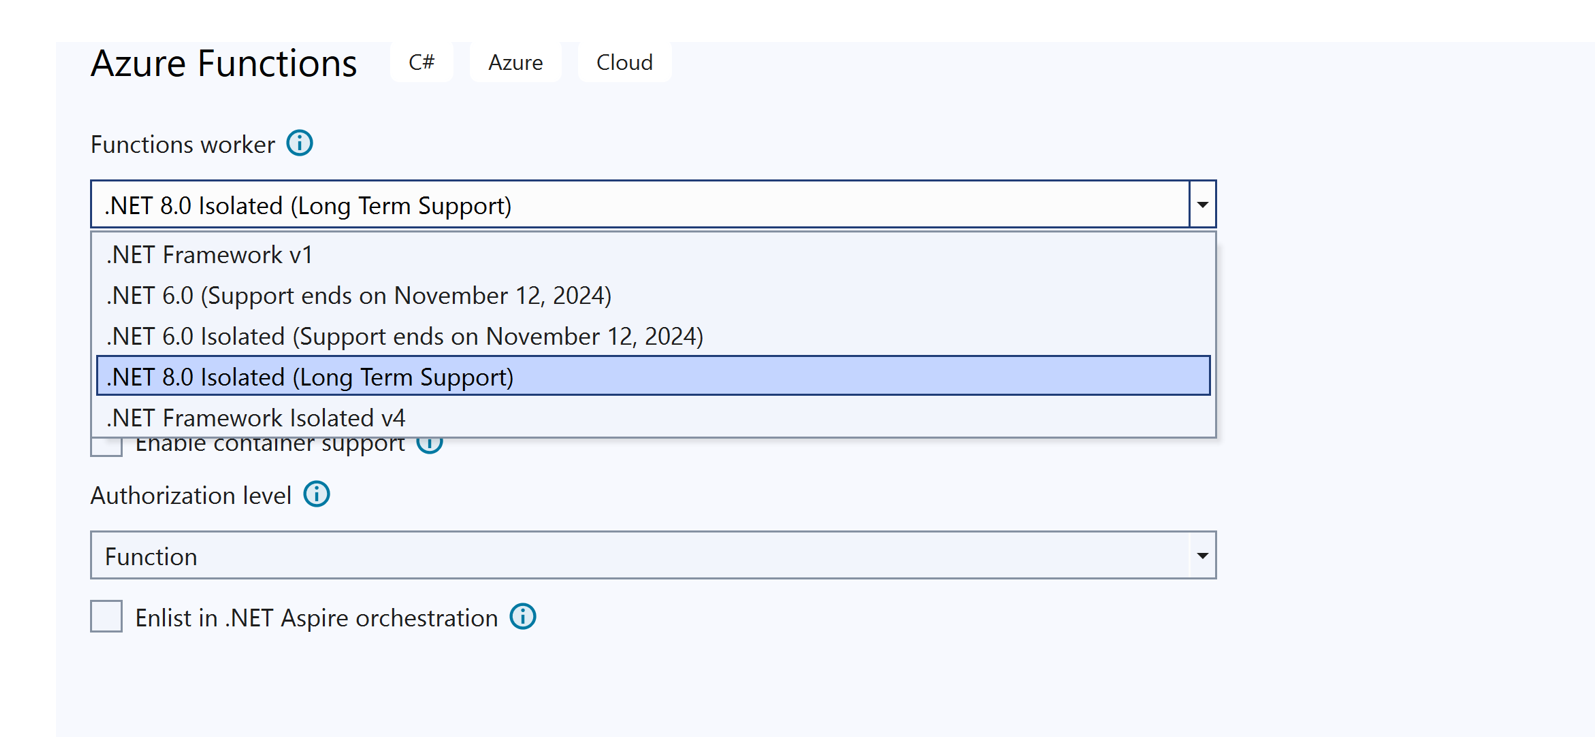
Task: Choose .NET Framework Isolated v4 option
Action: pyautogui.click(x=653, y=417)
